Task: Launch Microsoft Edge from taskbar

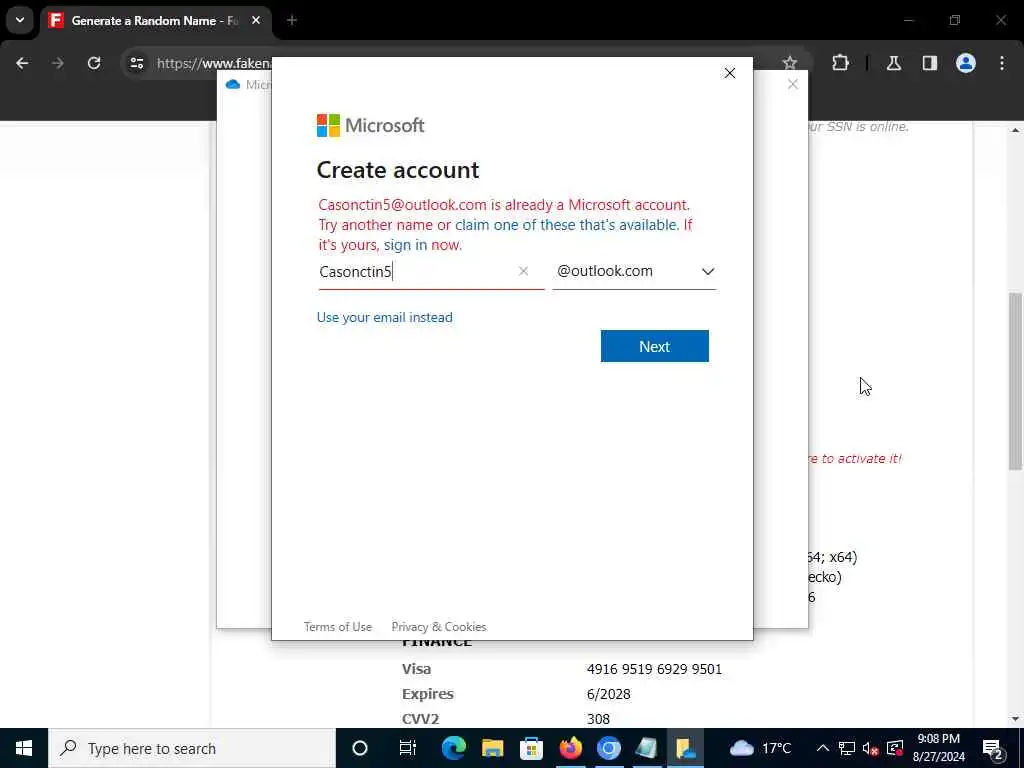Action: point(453,748)
